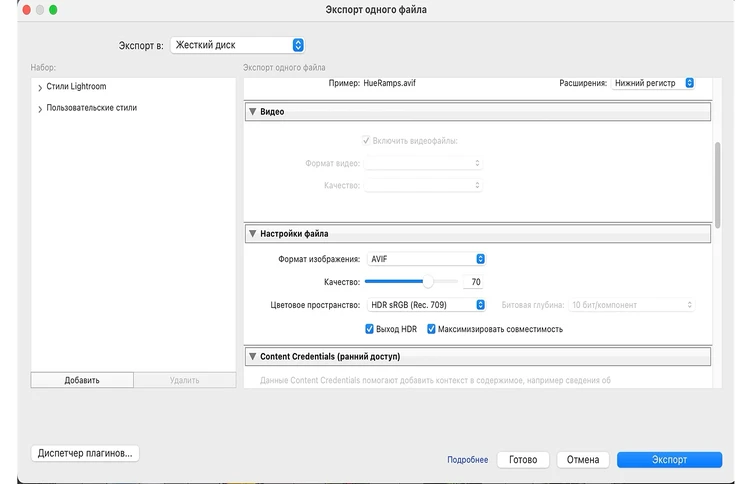Collapse the Настройки файла section triangle

[x=252, y=233]
